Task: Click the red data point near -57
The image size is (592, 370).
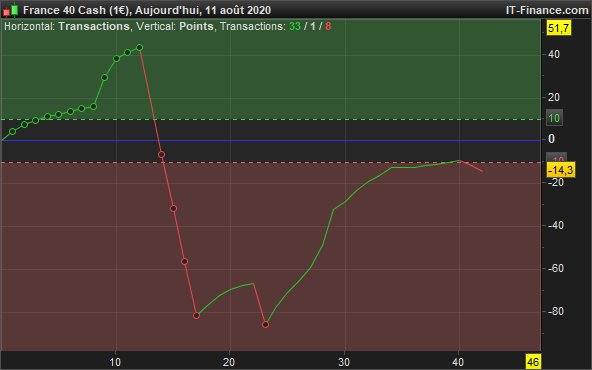Action: [x=184, y=261]
